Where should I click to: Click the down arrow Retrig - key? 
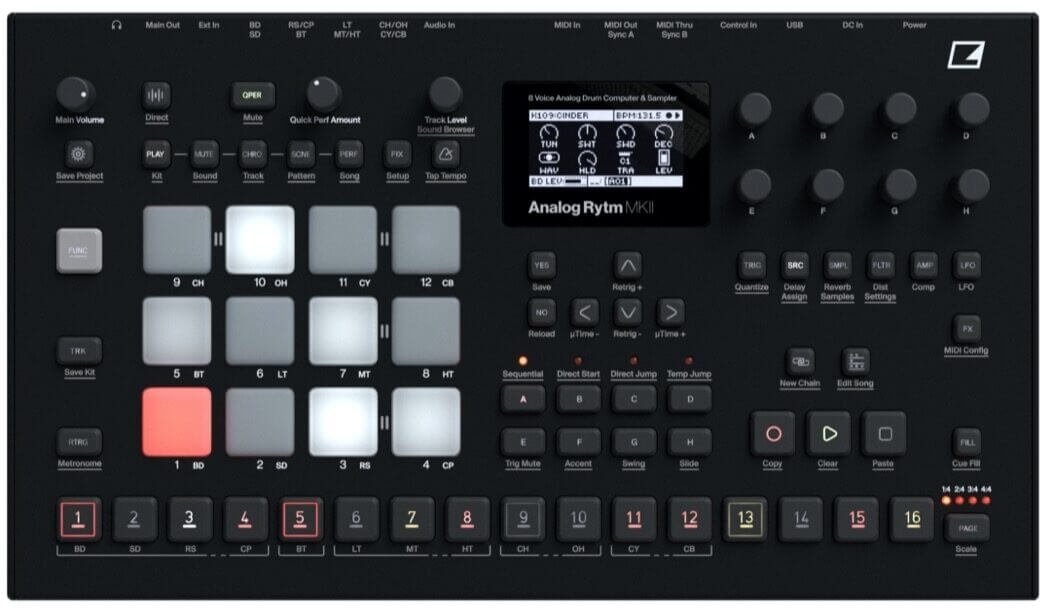pos(628,312)
